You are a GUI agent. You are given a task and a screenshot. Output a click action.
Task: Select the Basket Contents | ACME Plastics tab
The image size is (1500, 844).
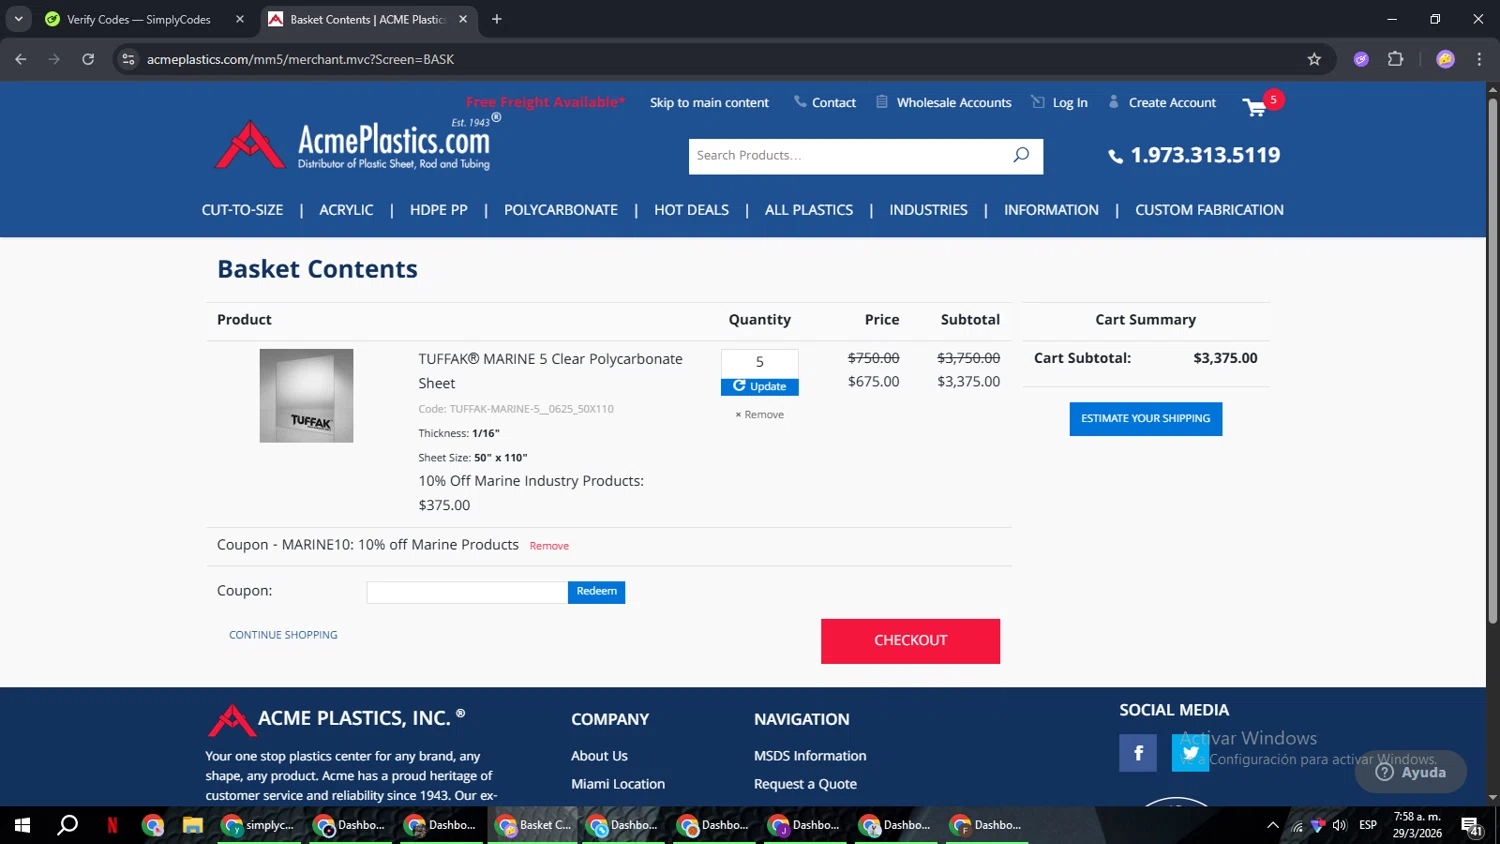(368, 19)
